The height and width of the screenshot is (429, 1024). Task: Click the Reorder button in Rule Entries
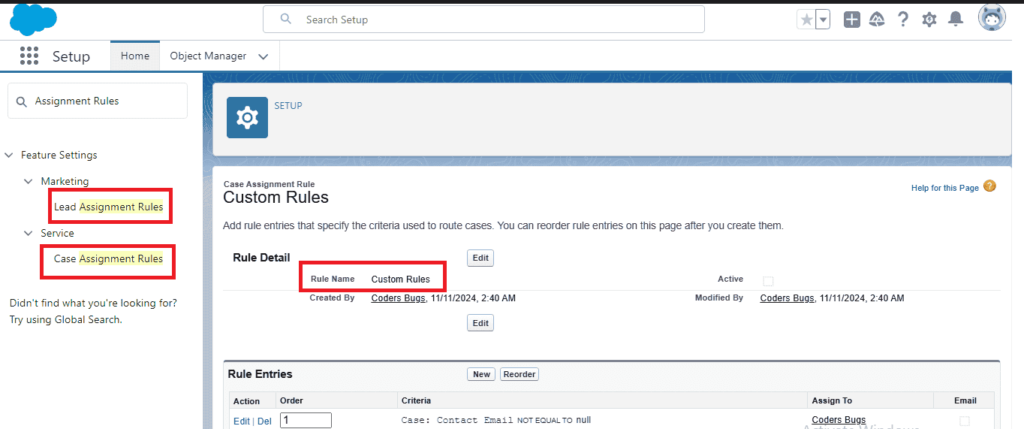pos(519,374)
